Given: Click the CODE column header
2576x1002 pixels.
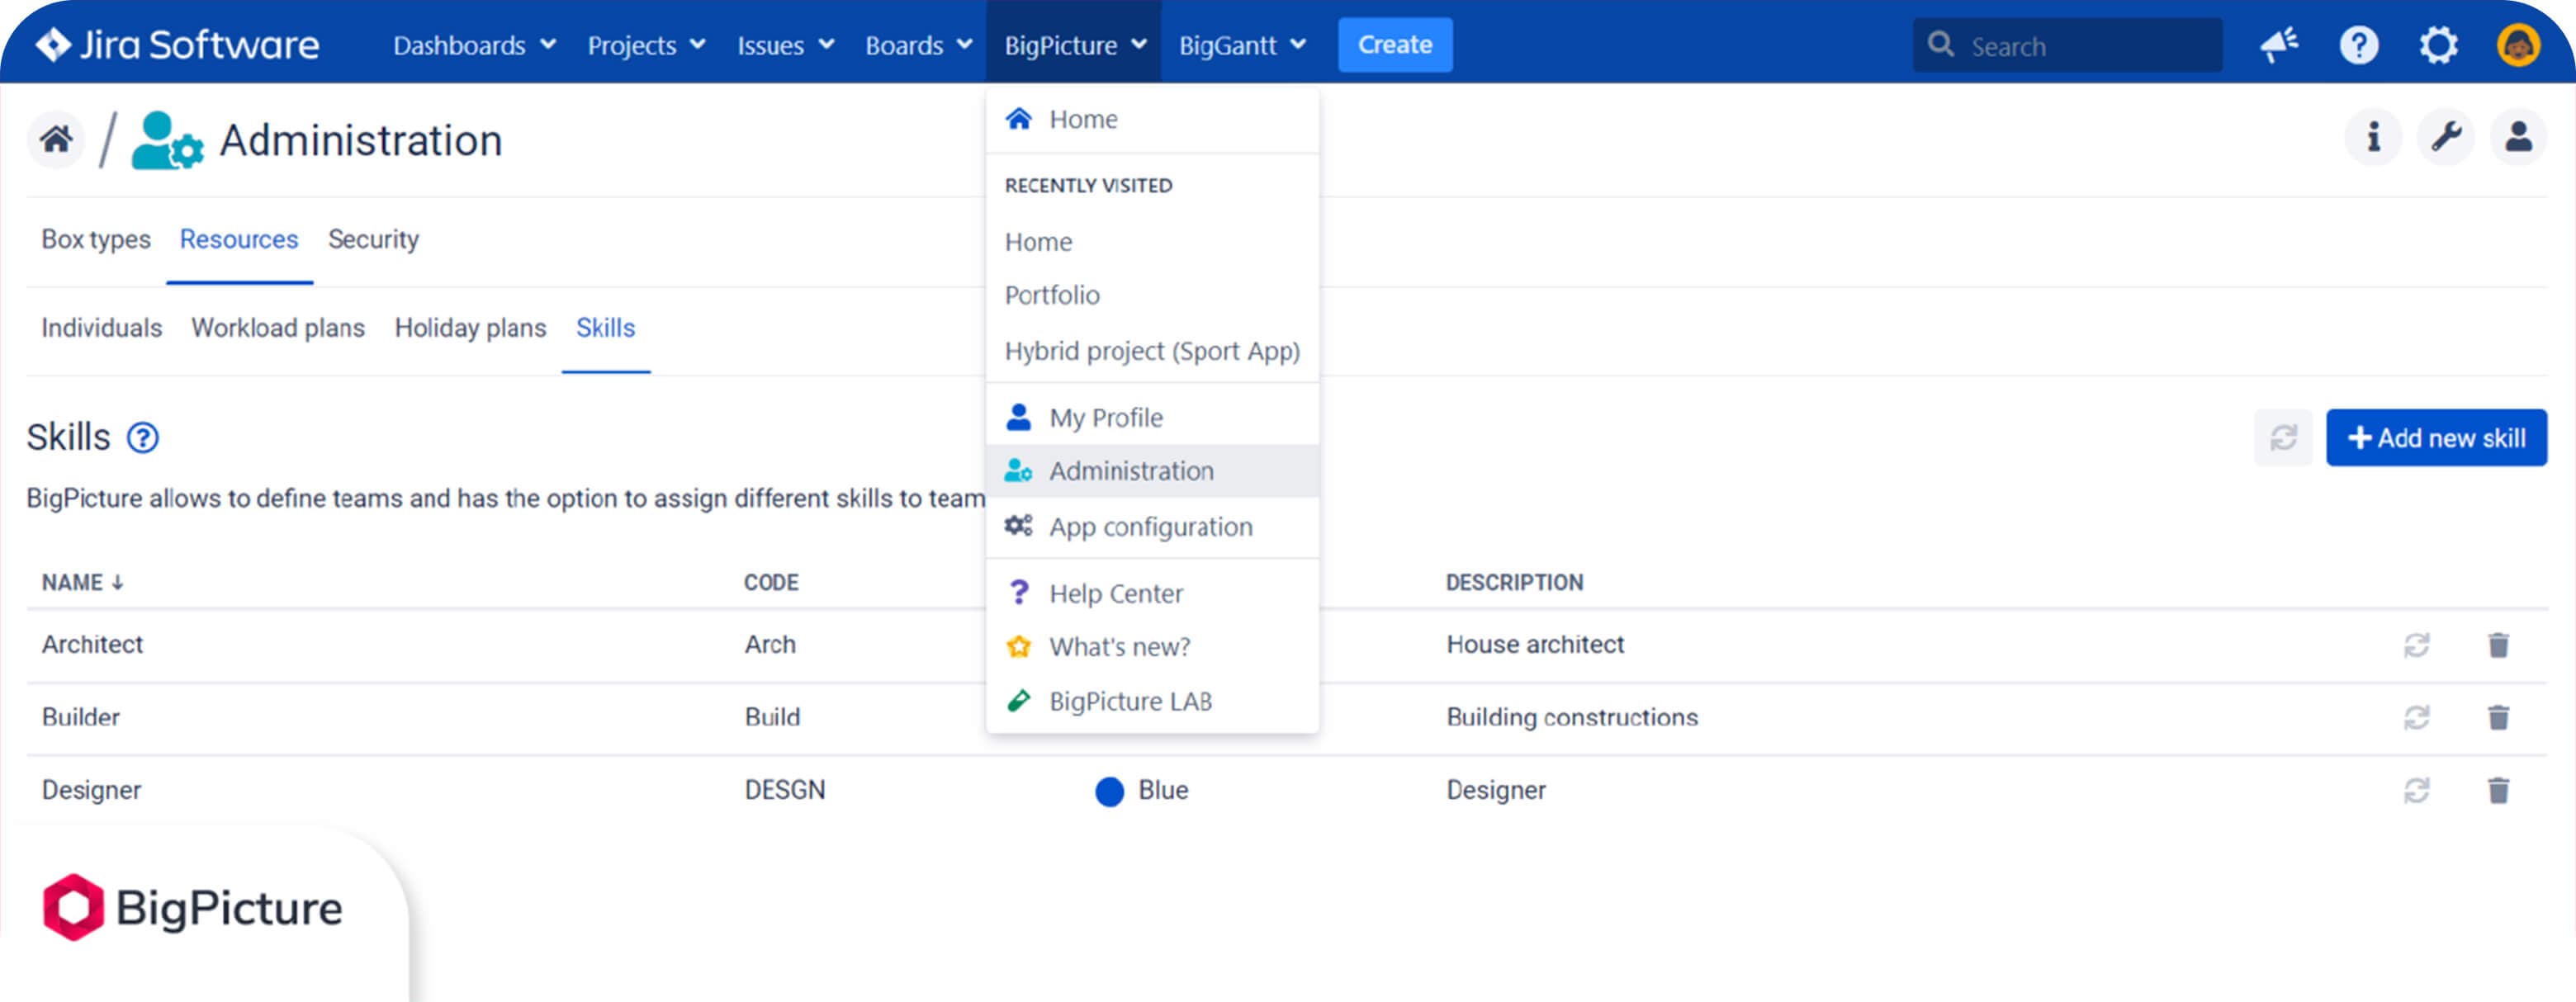Looking at the screenshot, I should (x=770, y=583).
